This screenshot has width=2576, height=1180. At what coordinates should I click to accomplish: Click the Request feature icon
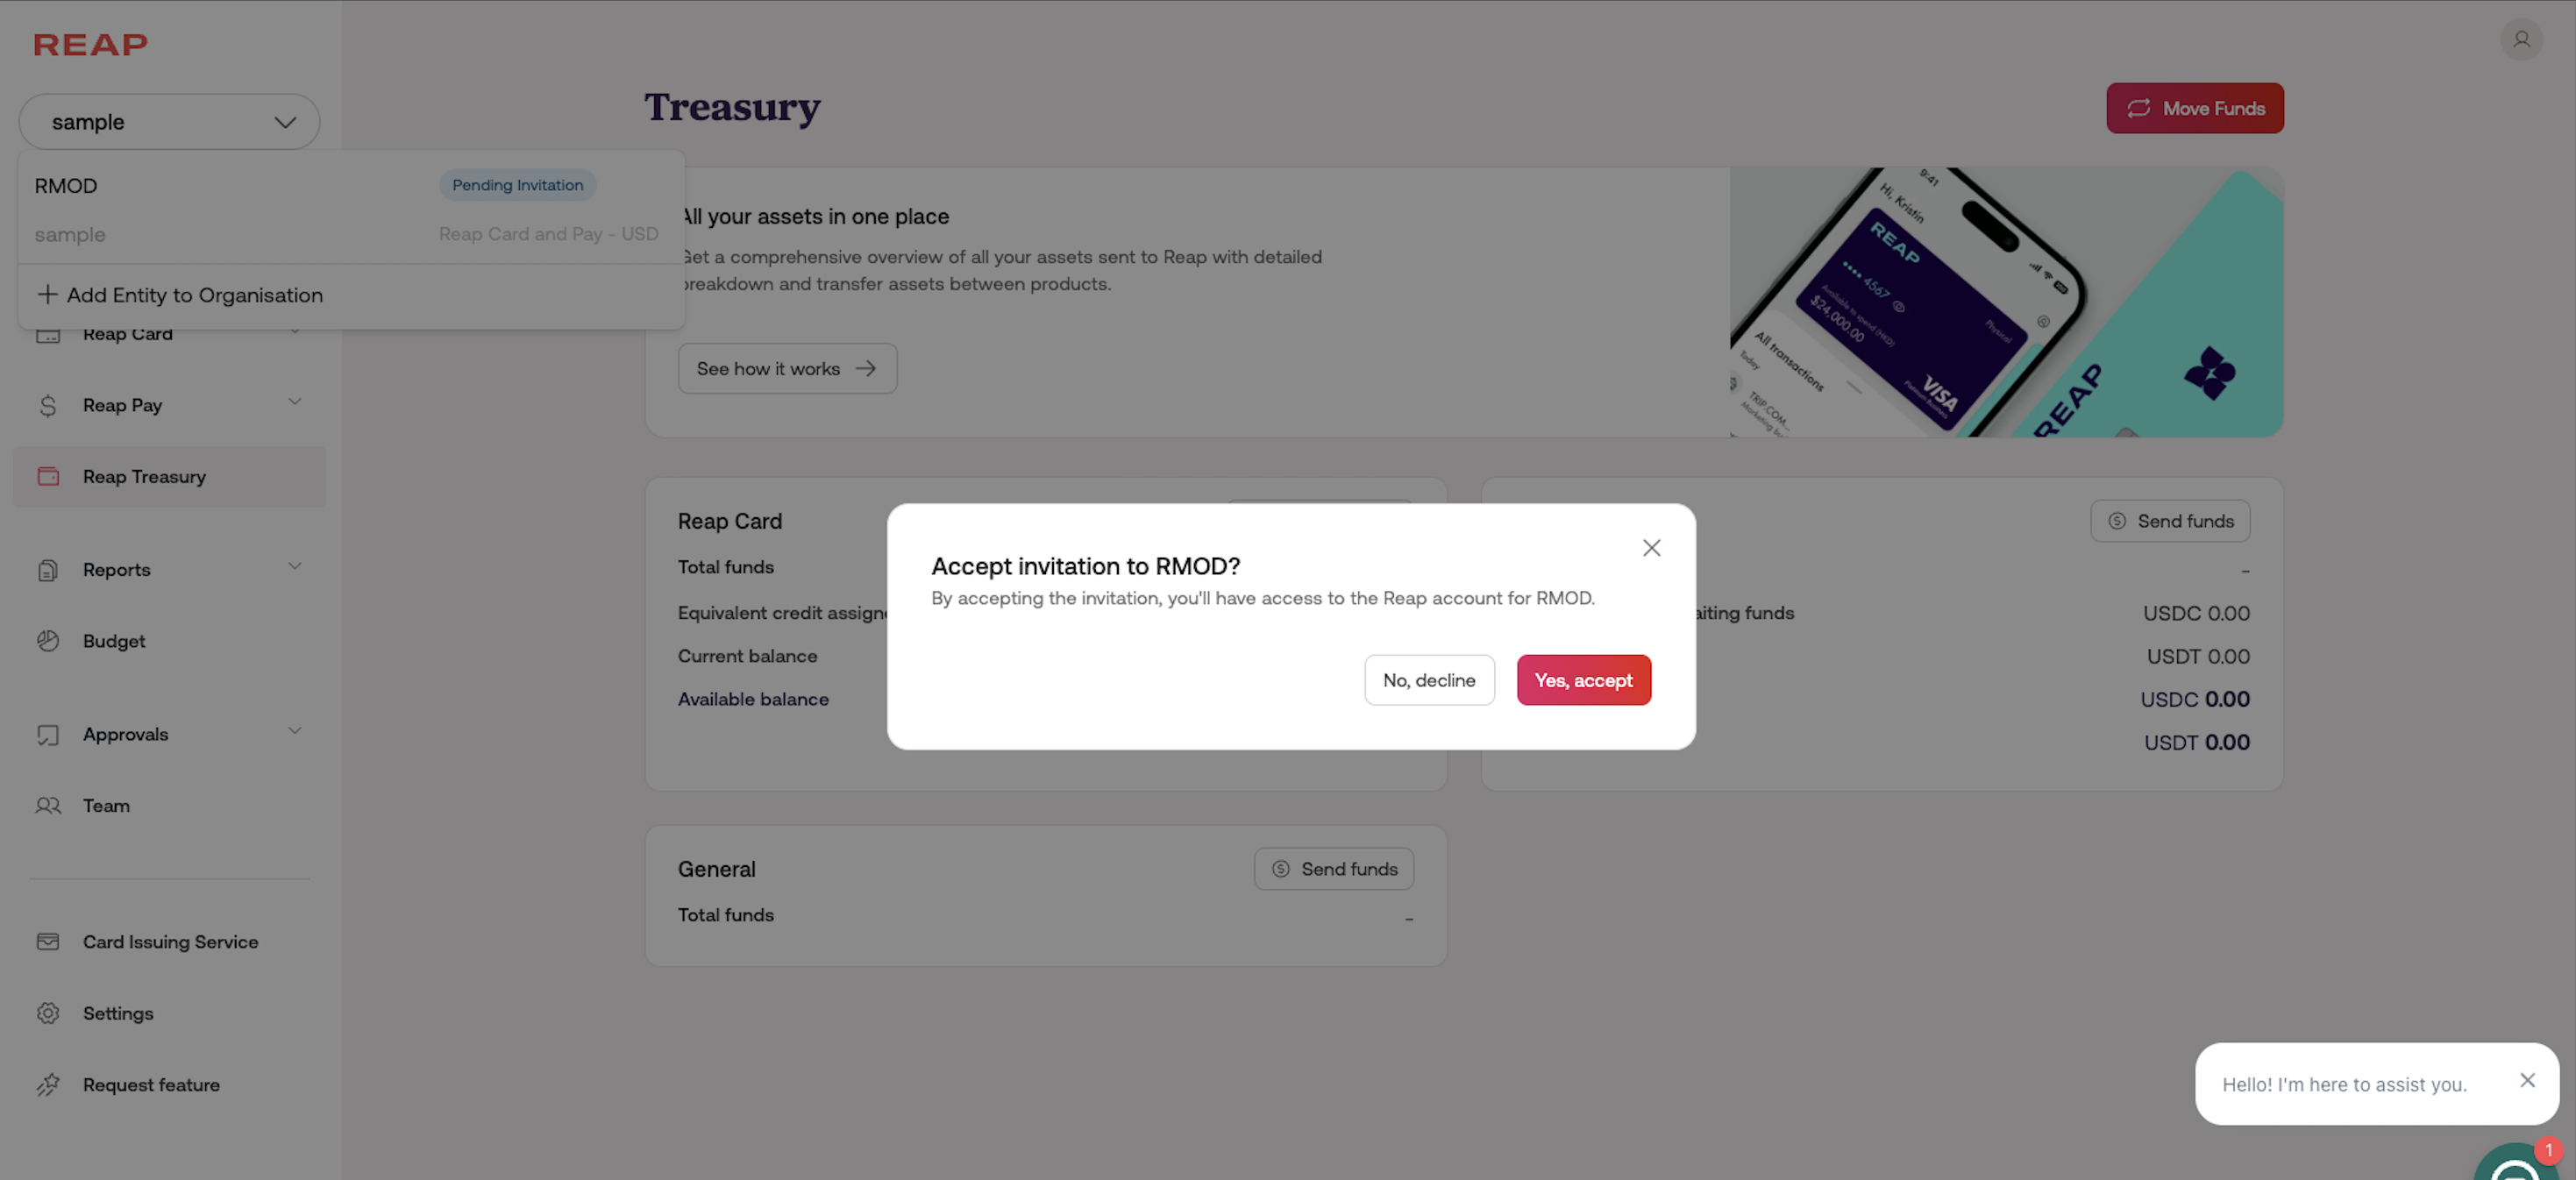coord(48,1085)
